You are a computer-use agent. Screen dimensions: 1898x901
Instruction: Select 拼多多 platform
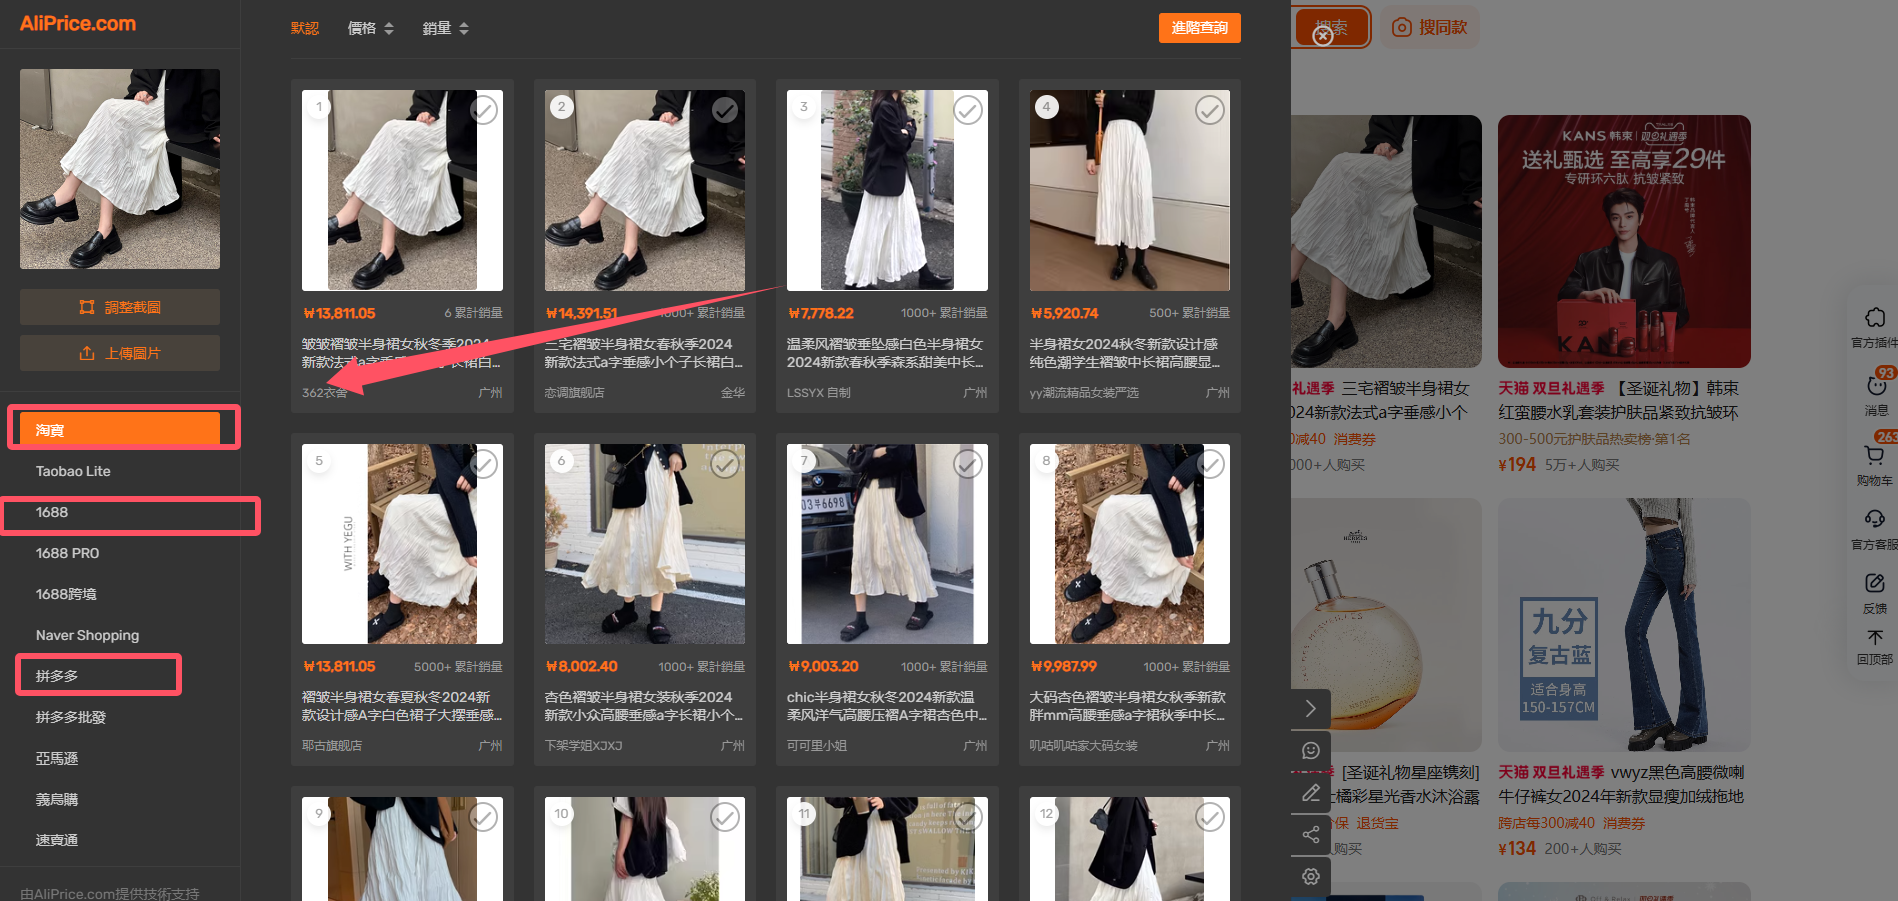(57, 676)
